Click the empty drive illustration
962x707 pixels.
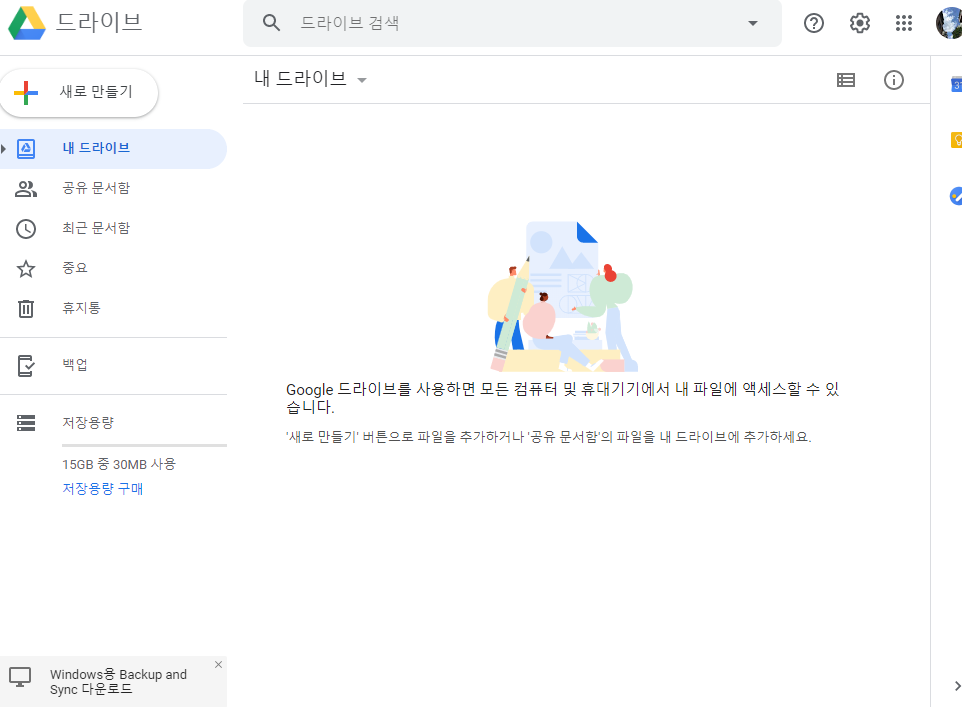click(x=563, y=296)
